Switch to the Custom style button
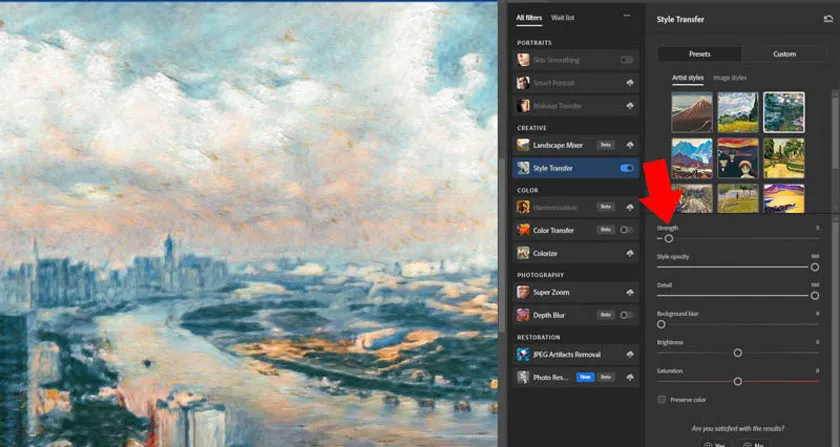Viewport: 840px width, 447px height. pyautogui.click(x=784, y=53)
